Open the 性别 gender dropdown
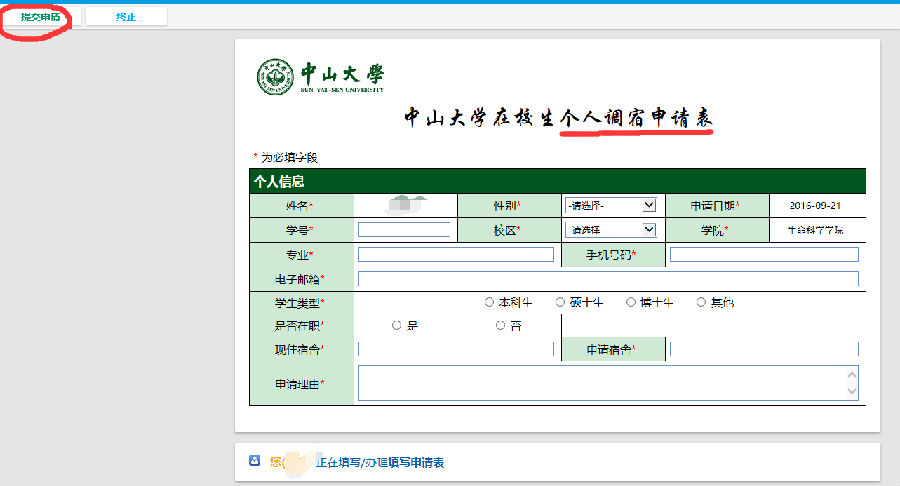Image resolution: width=900 pixels, height=486 pixels. coord(610,205)
